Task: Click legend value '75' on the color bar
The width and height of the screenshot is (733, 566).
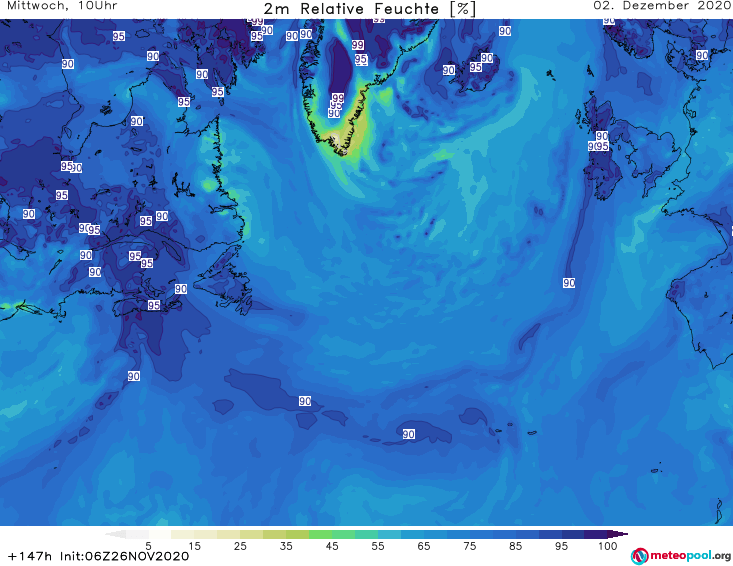Action: tap(469, 546)
